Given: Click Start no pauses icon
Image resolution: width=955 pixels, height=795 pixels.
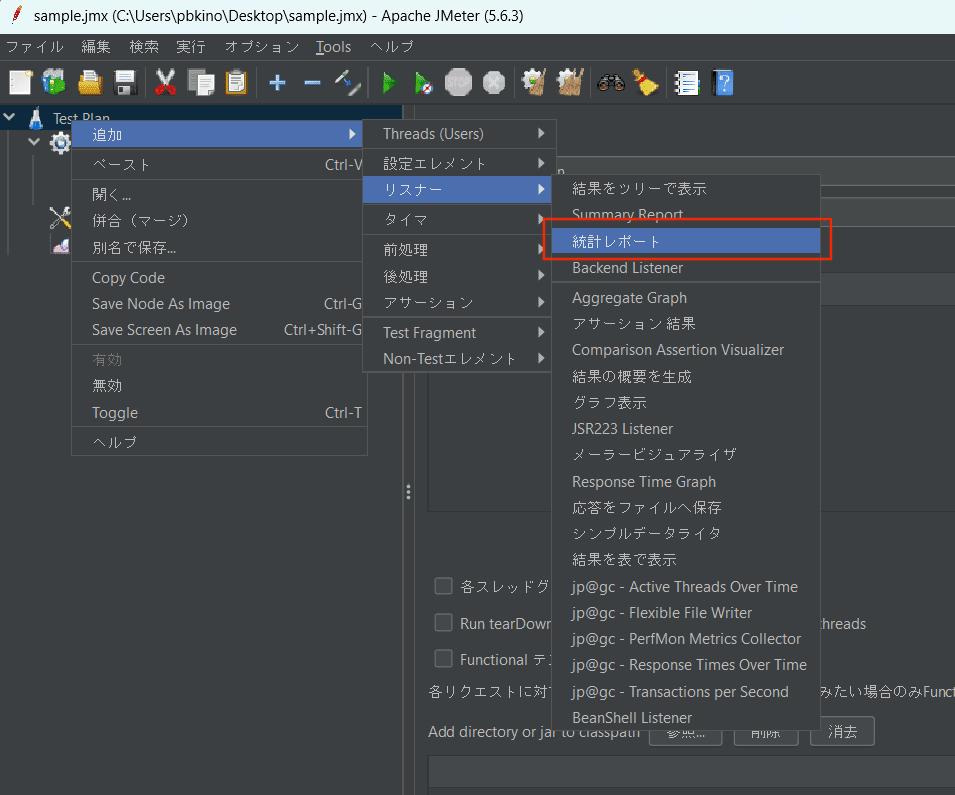Looking at the screenshot, I should (x=423, y=82).
